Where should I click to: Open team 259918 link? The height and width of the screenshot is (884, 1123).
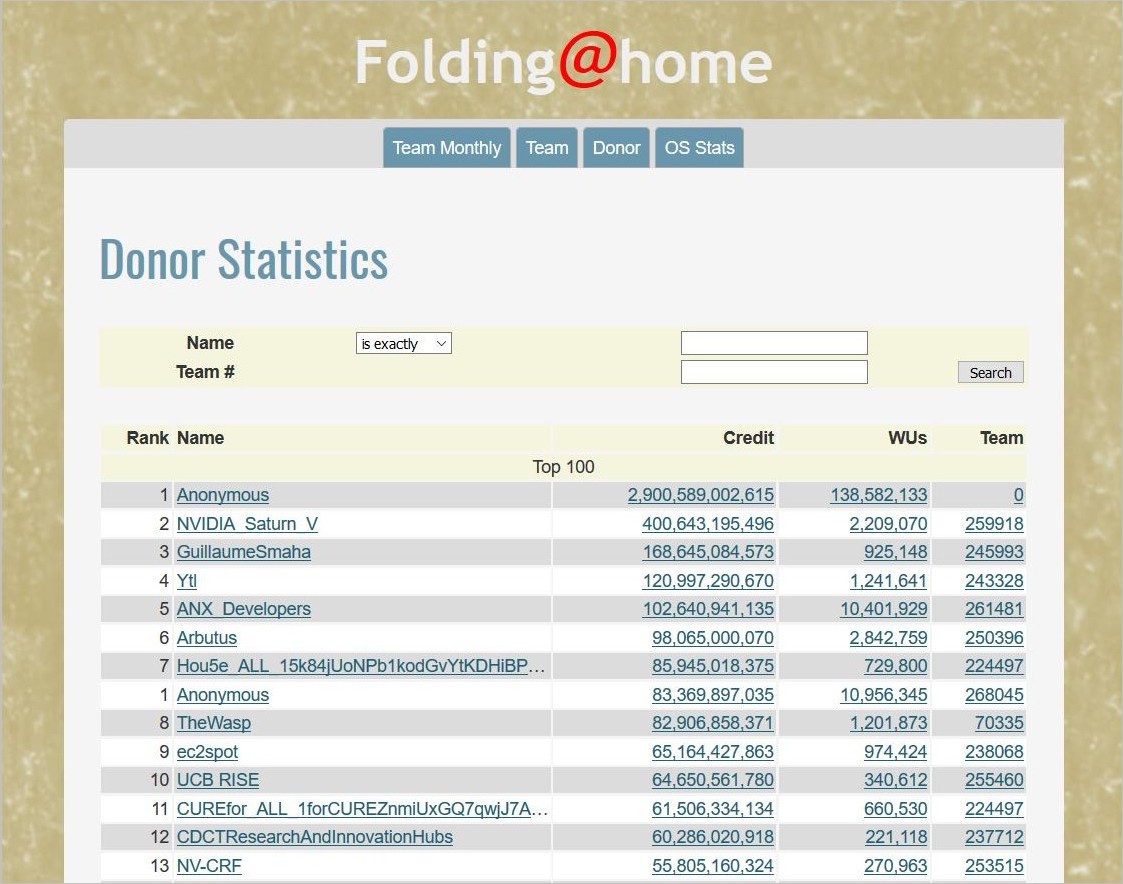click(x=994, y=524)
